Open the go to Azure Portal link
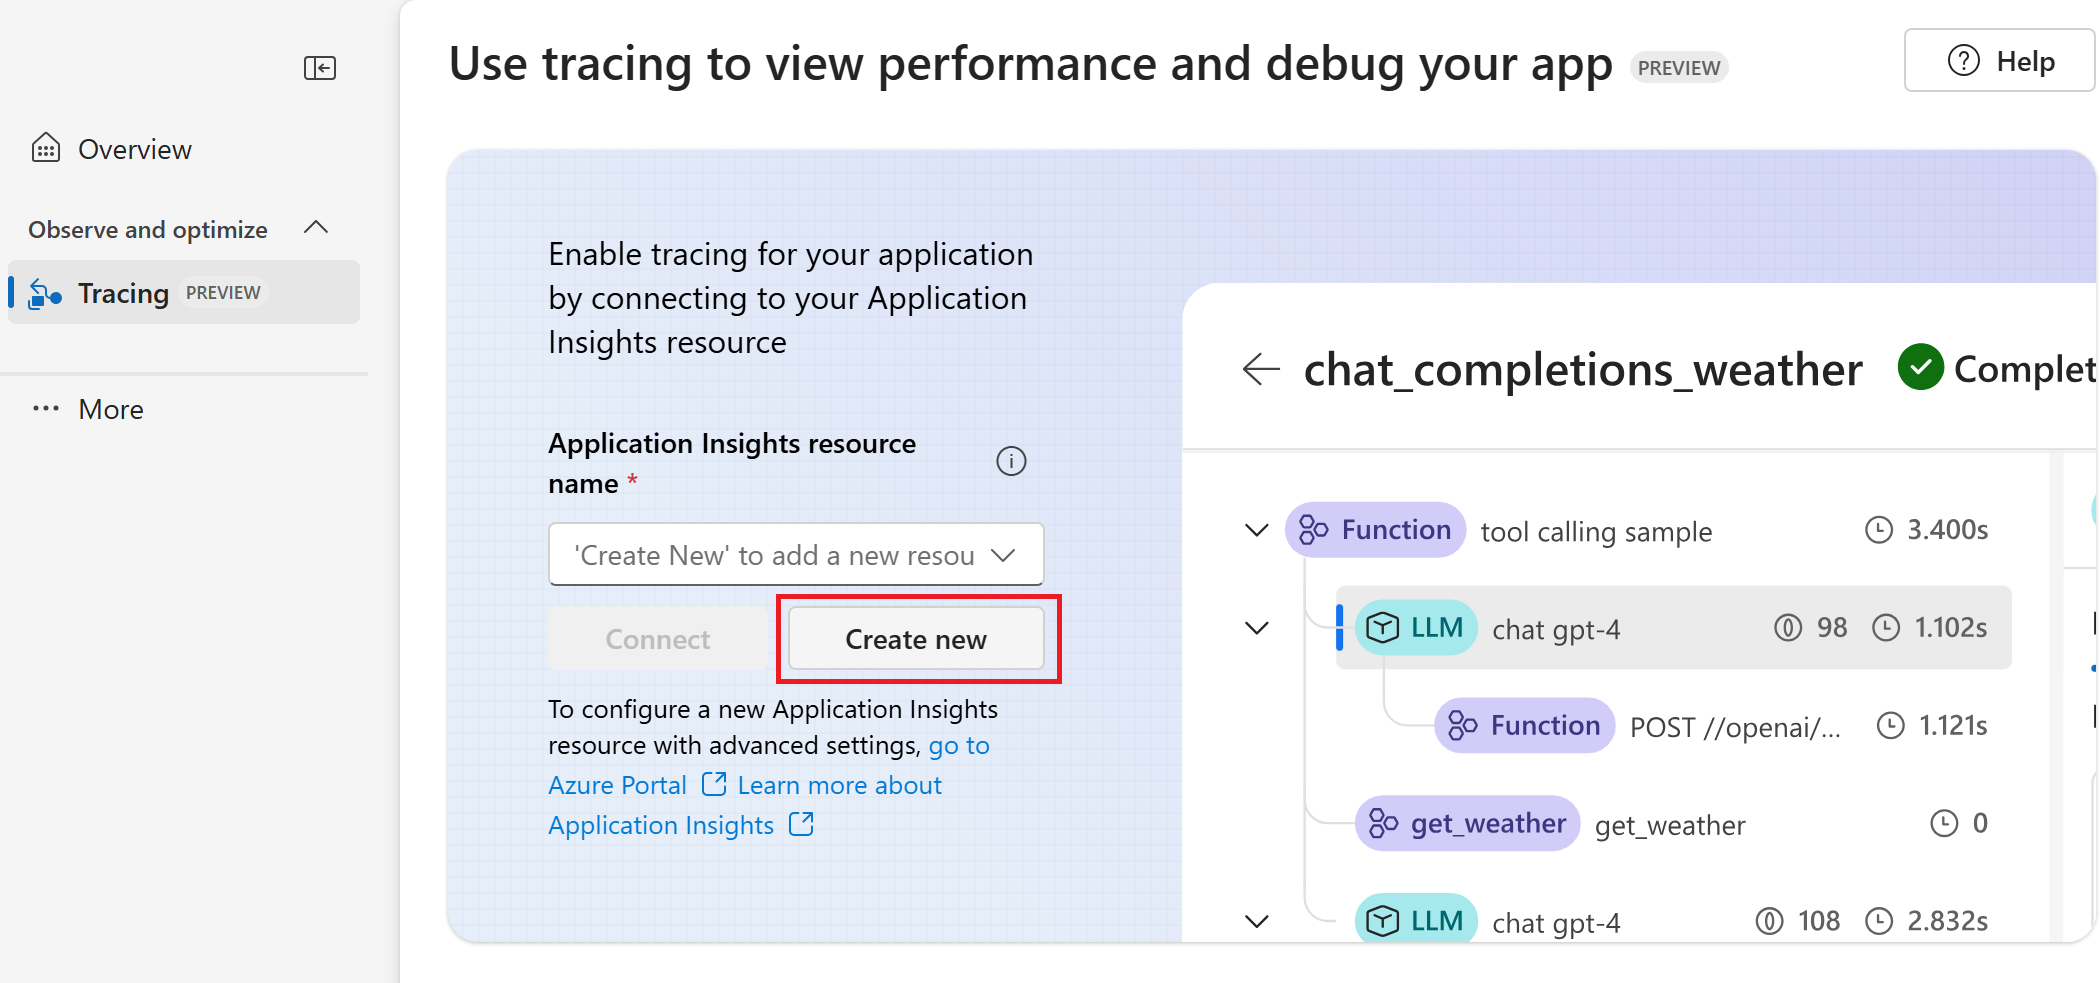The height and width of the screenshot is (983, 2100). tap(617, 785)
